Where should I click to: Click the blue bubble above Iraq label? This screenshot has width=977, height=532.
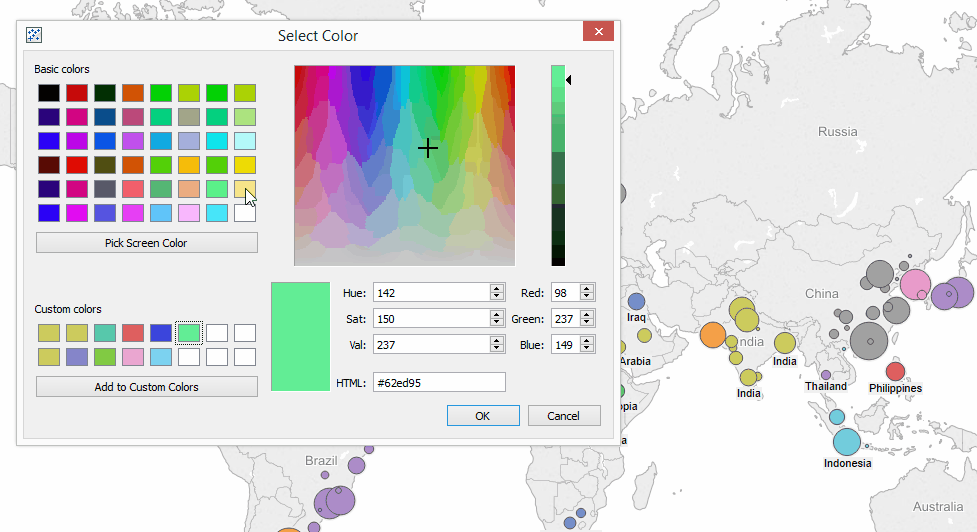point(636,302)
